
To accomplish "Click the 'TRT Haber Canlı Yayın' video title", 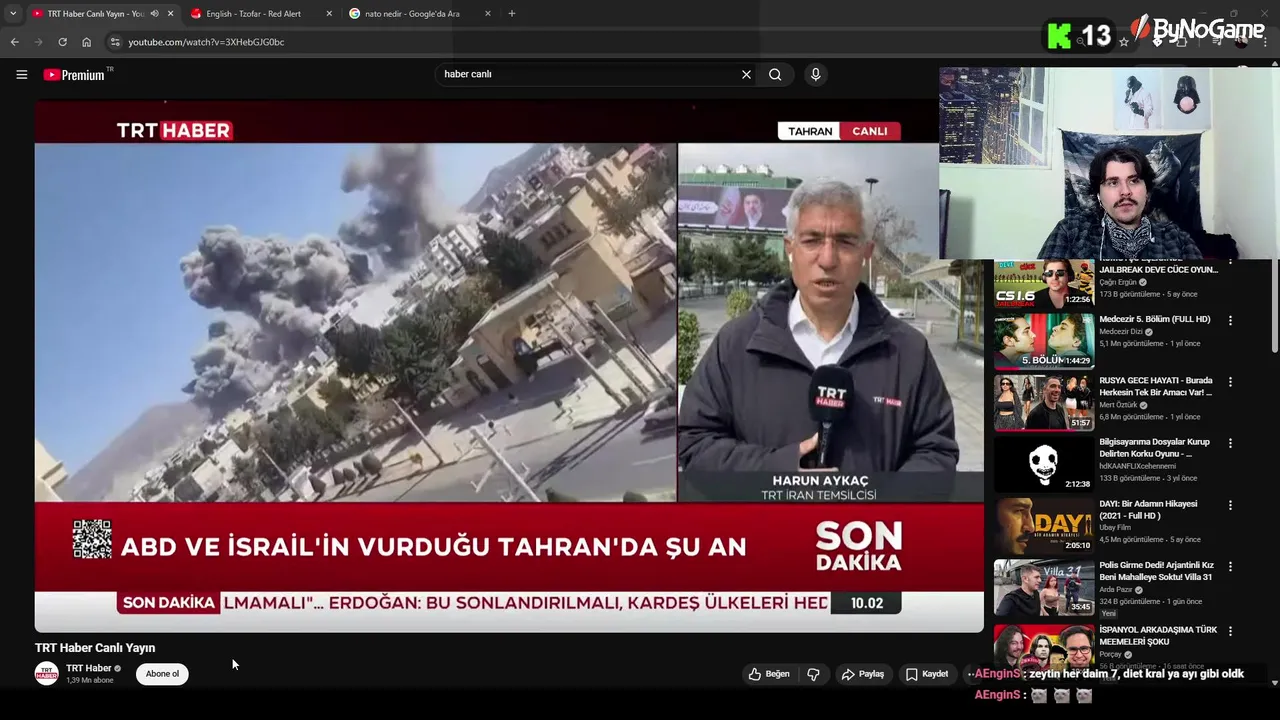I will coord(95,648).
